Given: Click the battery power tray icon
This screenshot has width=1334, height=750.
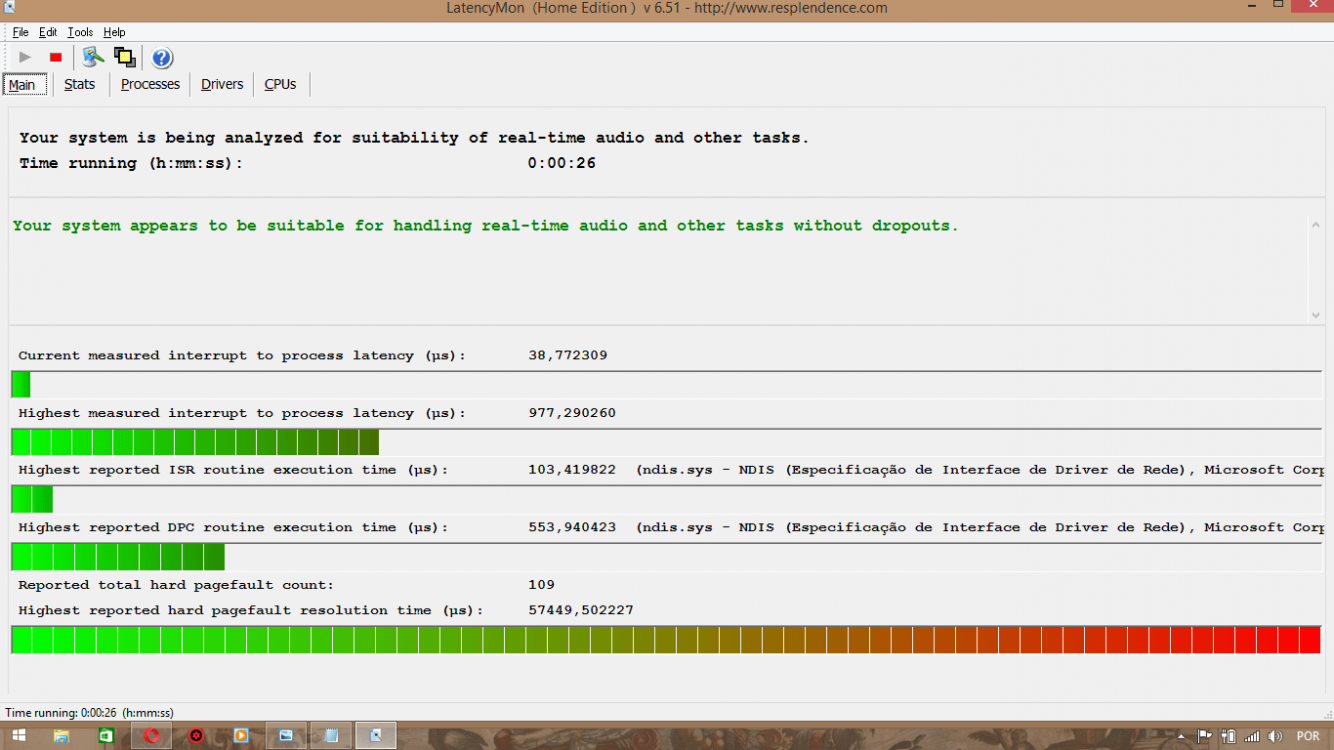Looking at the screenshot, I should tap(1229, 737).
